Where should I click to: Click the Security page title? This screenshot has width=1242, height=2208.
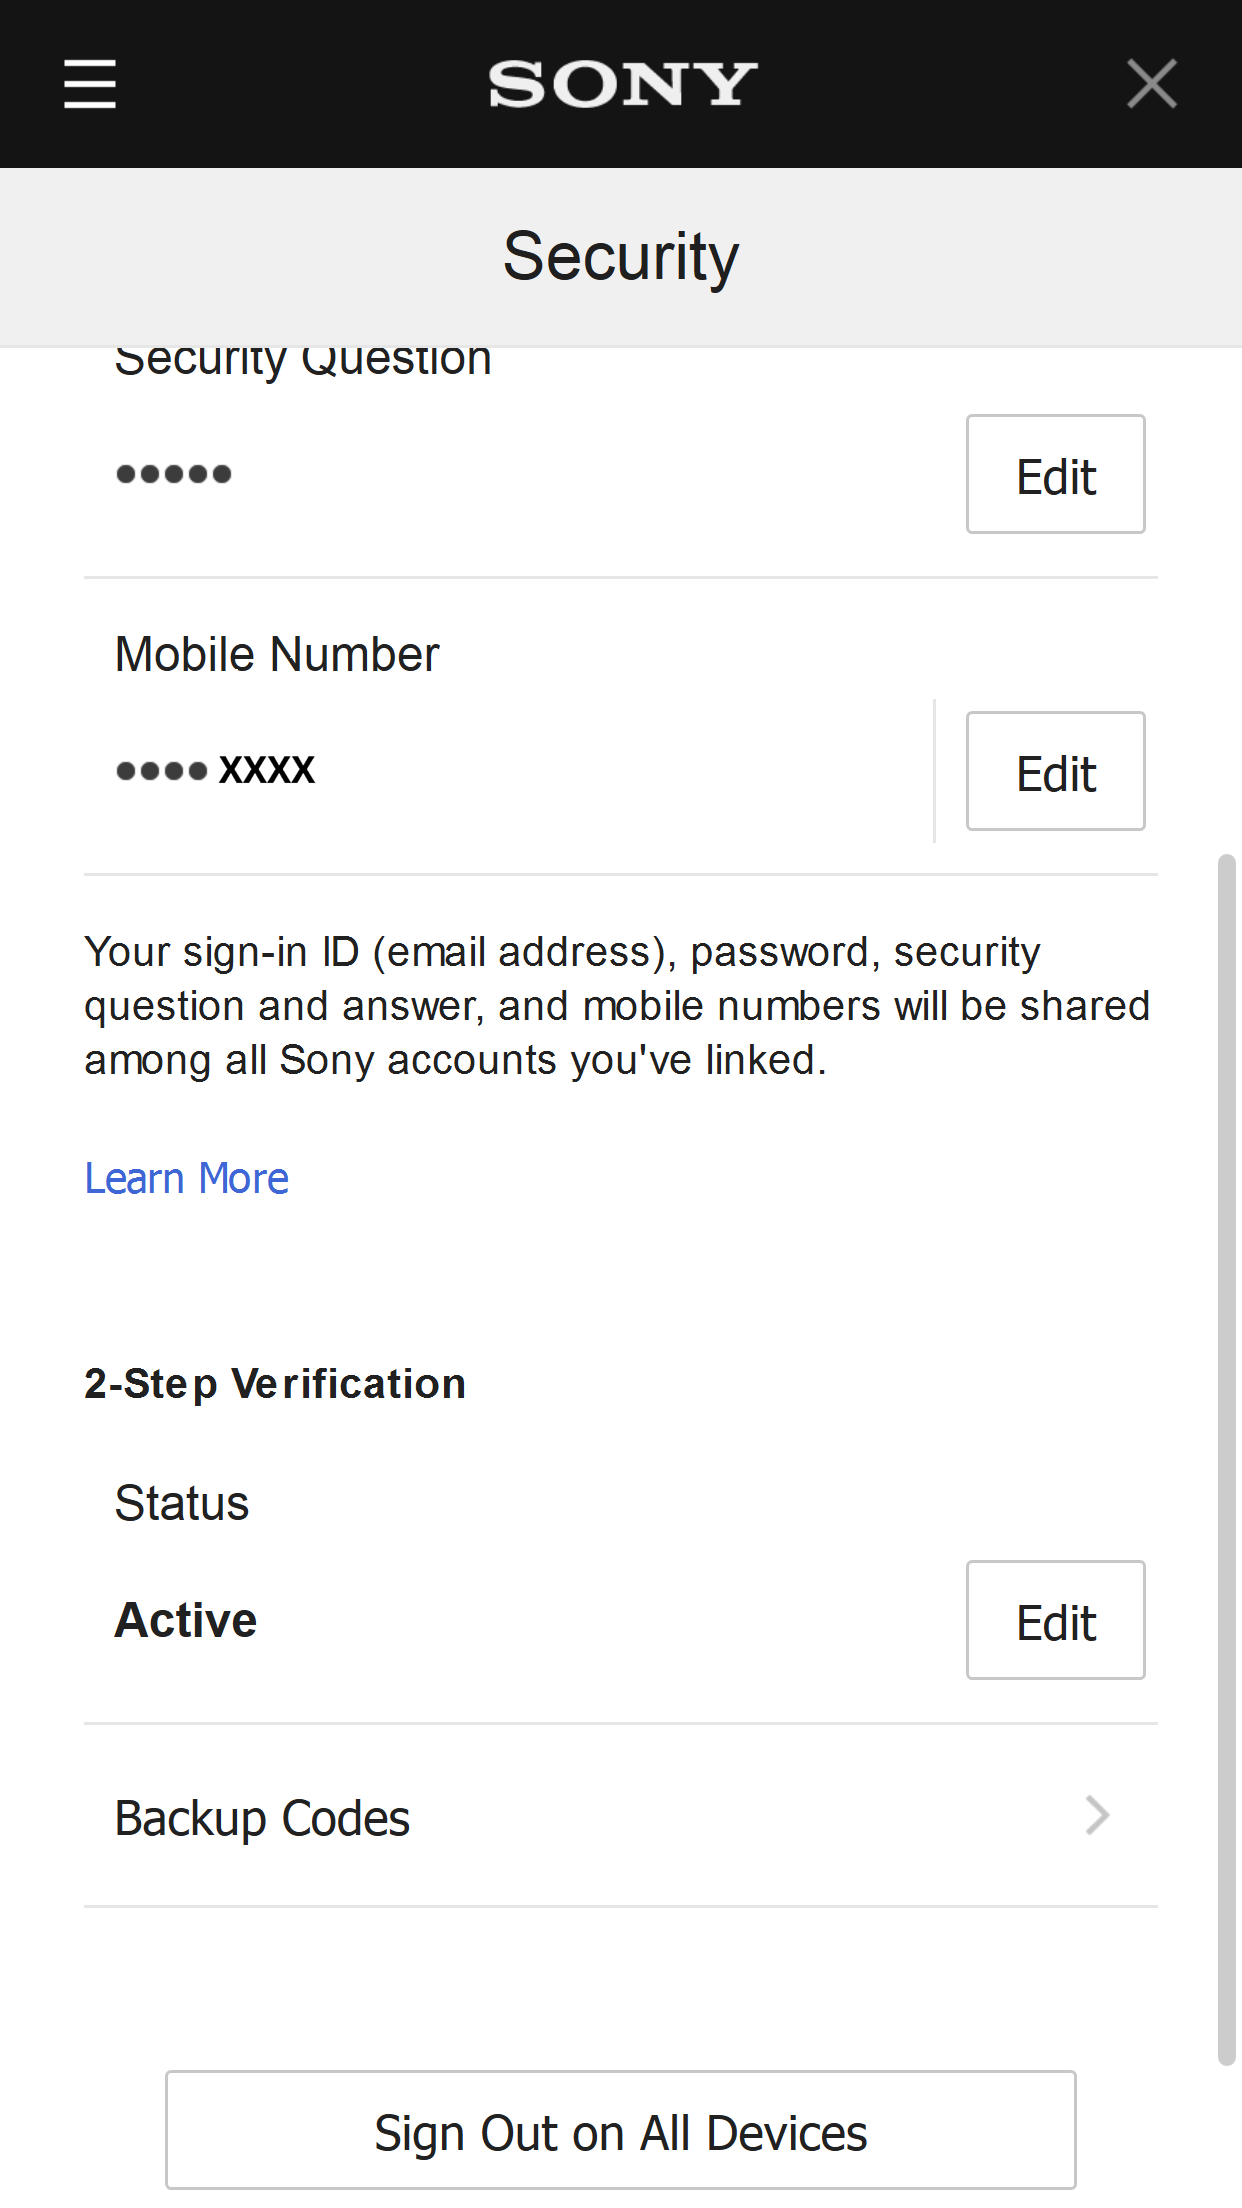coord(621,257)
